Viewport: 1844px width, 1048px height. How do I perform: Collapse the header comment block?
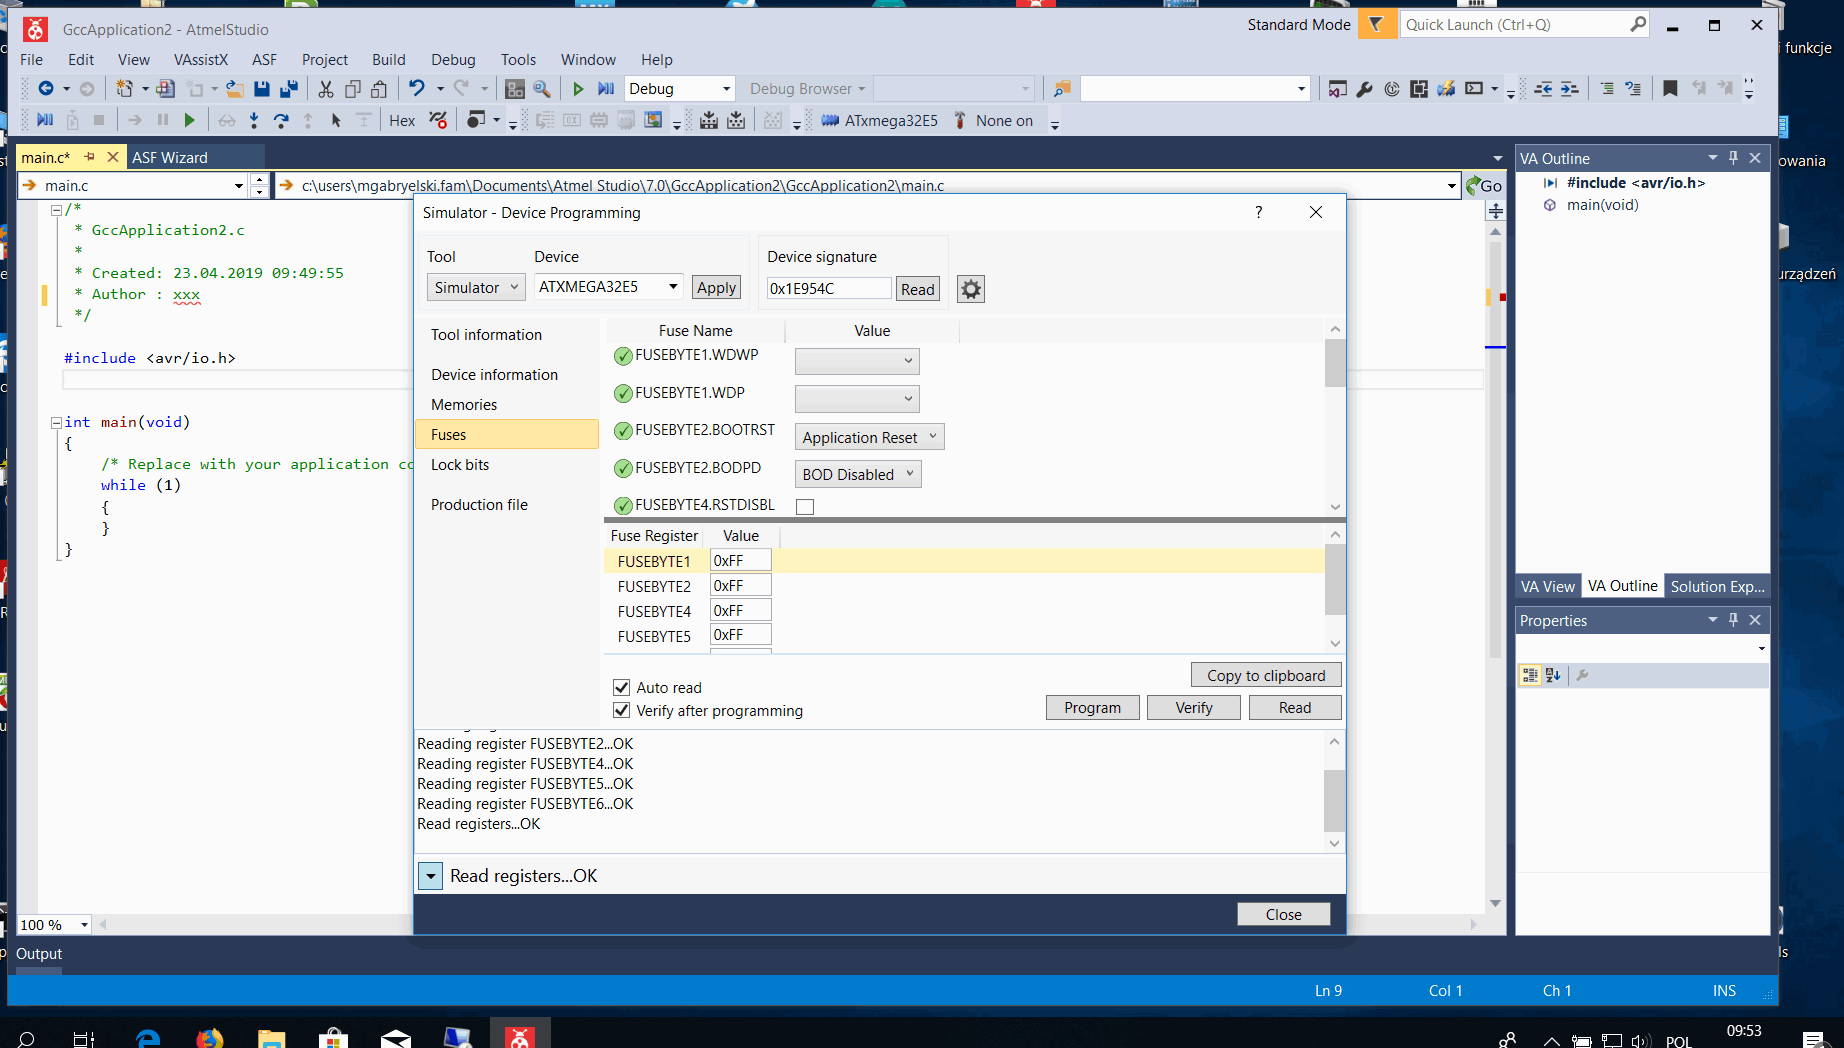(x=56, y=210)
